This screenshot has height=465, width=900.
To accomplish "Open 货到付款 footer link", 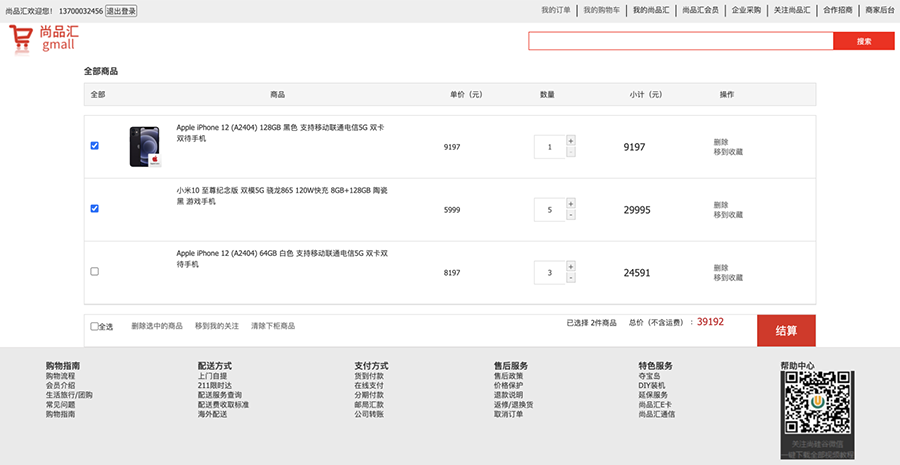I will point(368,376).
